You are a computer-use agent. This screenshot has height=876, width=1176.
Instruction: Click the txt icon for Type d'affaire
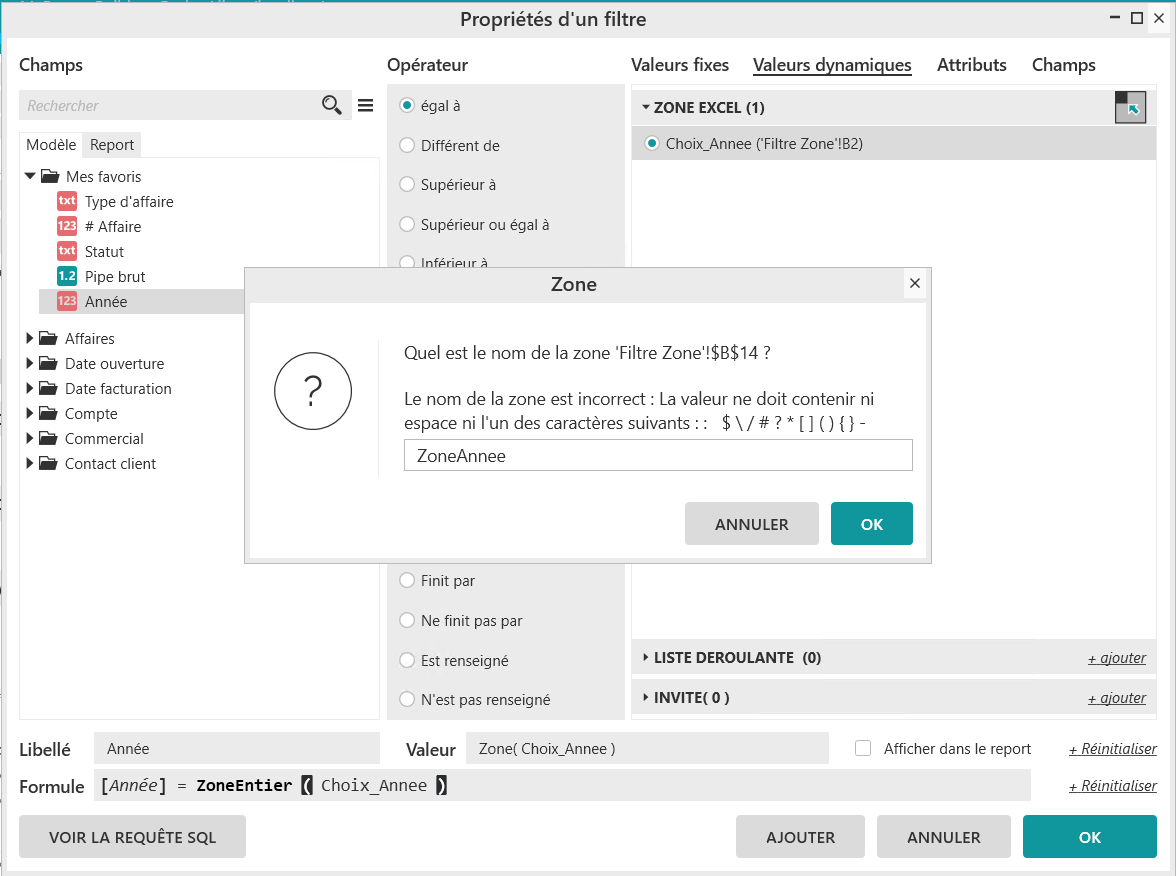(x=67, y=202)
